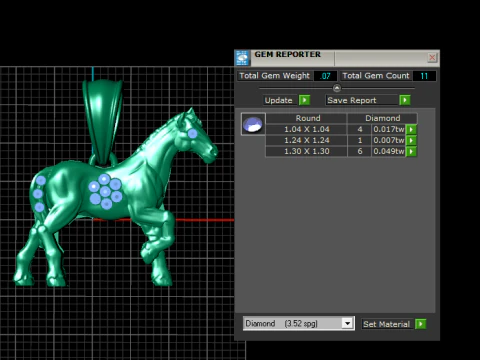
Task: Select the gem on the horse's eye
Action: [x=192, y=134]
